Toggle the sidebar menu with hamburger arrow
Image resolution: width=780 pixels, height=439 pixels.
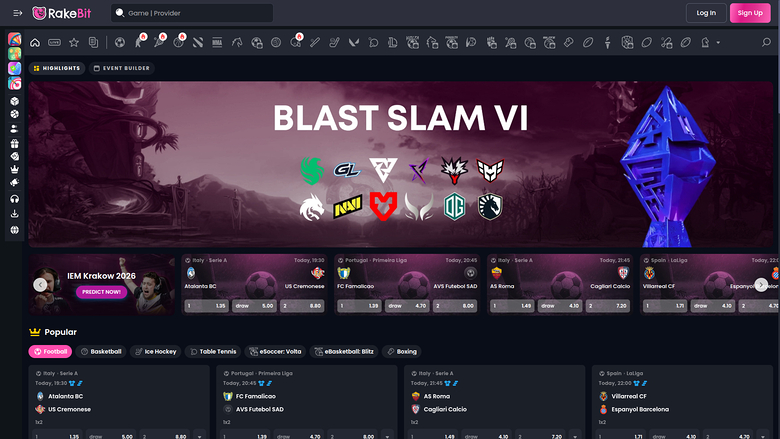(15, 13)
